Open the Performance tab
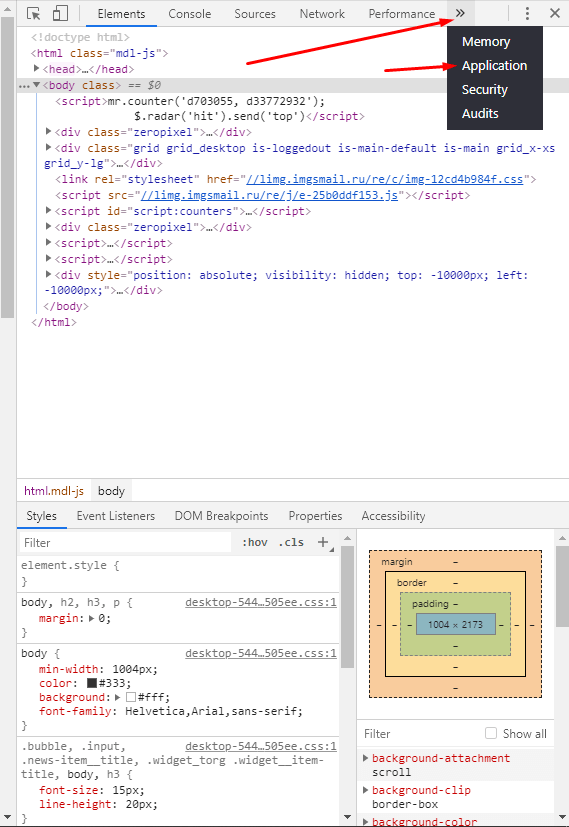The width and height of the screenshot is (569, 827). pos(402,14)
